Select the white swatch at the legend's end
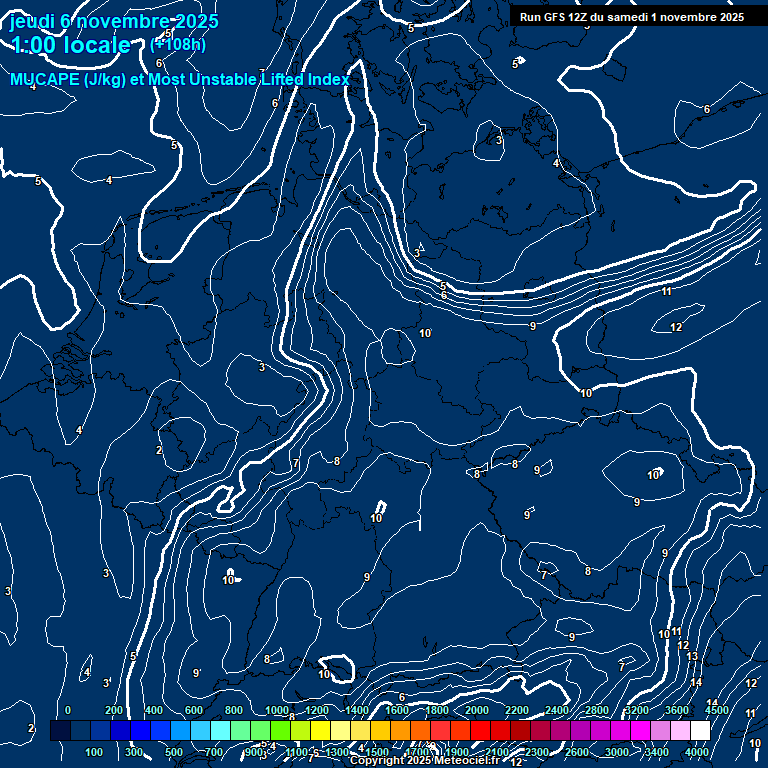Screen dimensions: 768x768 tap(700, 730)
